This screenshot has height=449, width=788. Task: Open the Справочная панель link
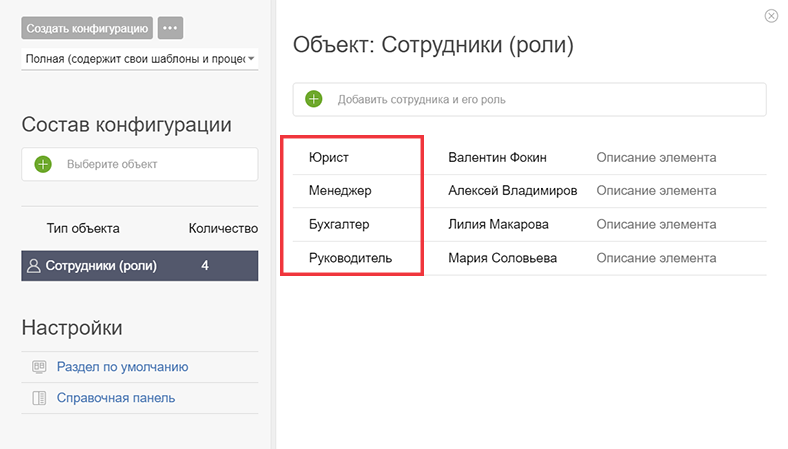coord(116,398)
